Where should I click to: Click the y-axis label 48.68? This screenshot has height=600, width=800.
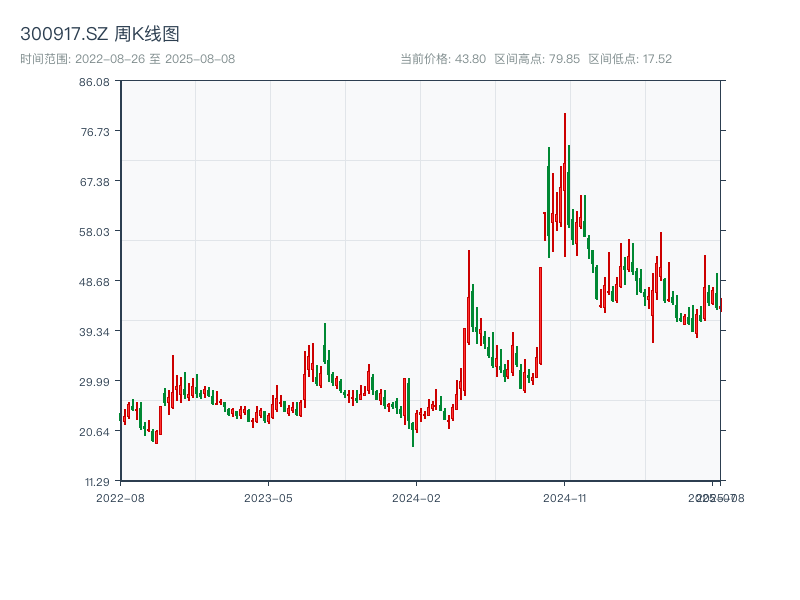point(94,282)
